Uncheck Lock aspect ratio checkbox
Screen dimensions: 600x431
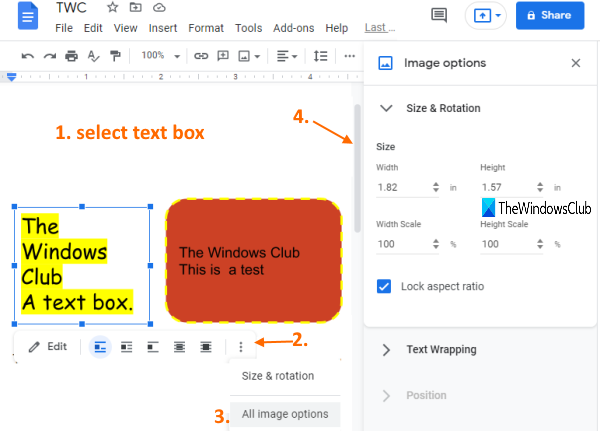[384, 286]
